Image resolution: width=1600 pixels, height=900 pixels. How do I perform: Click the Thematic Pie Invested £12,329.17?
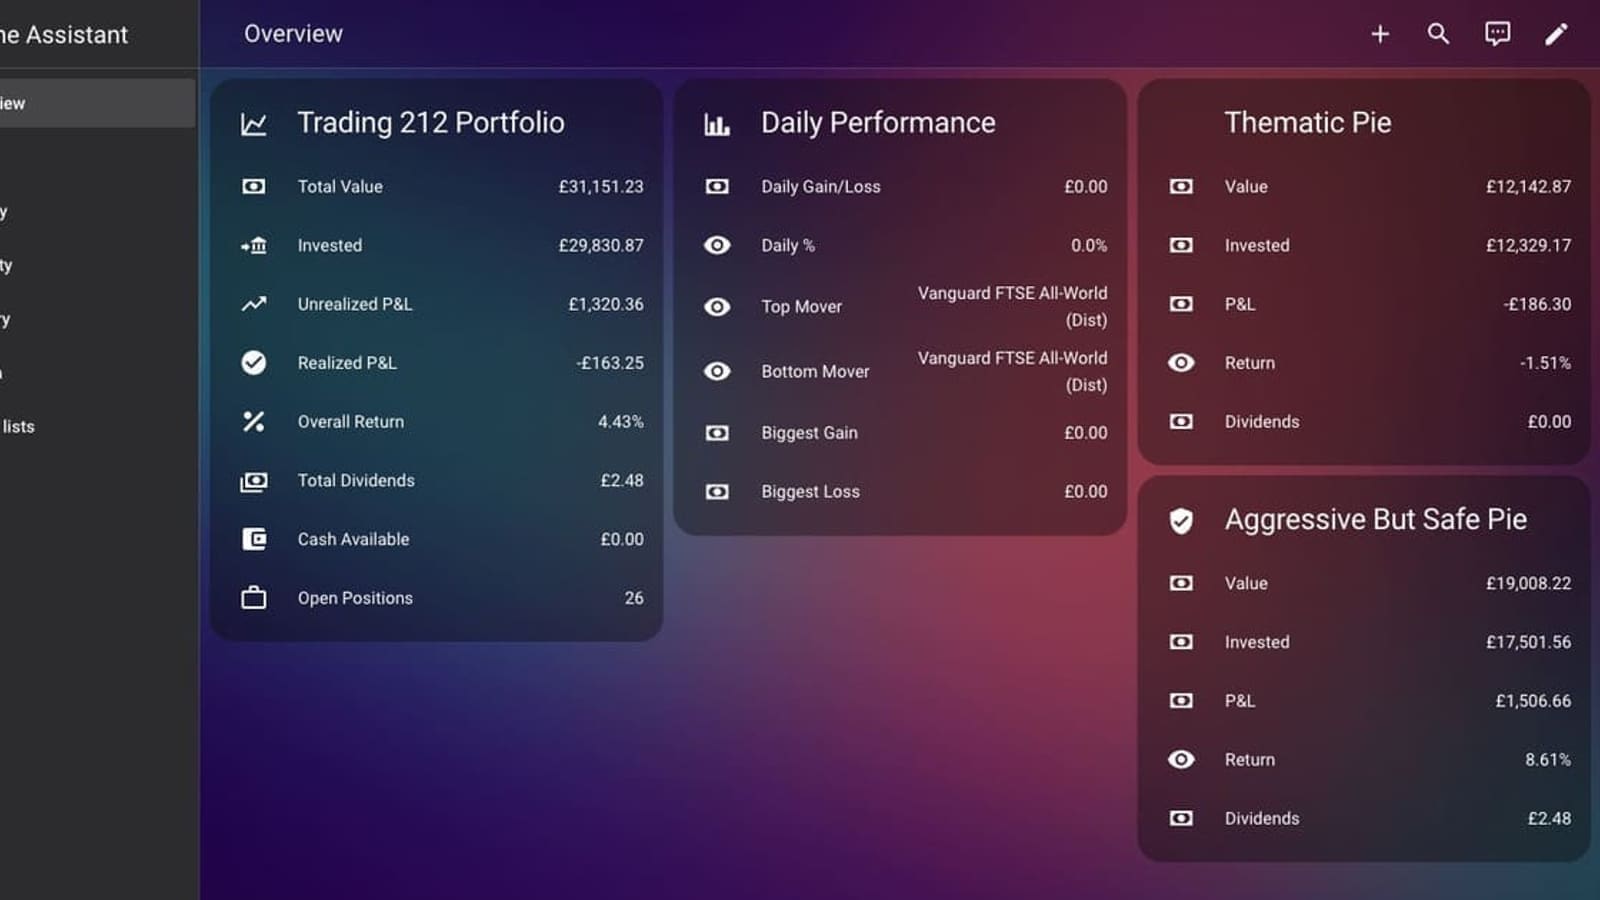(1528, 245)
